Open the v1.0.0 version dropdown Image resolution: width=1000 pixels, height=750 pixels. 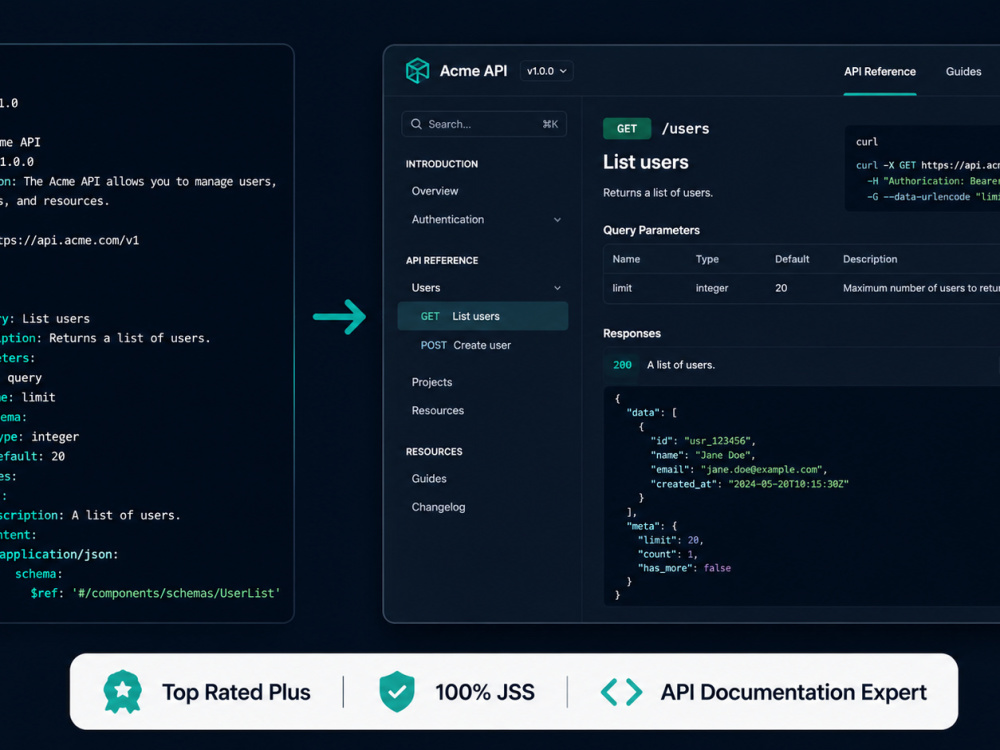547,71
